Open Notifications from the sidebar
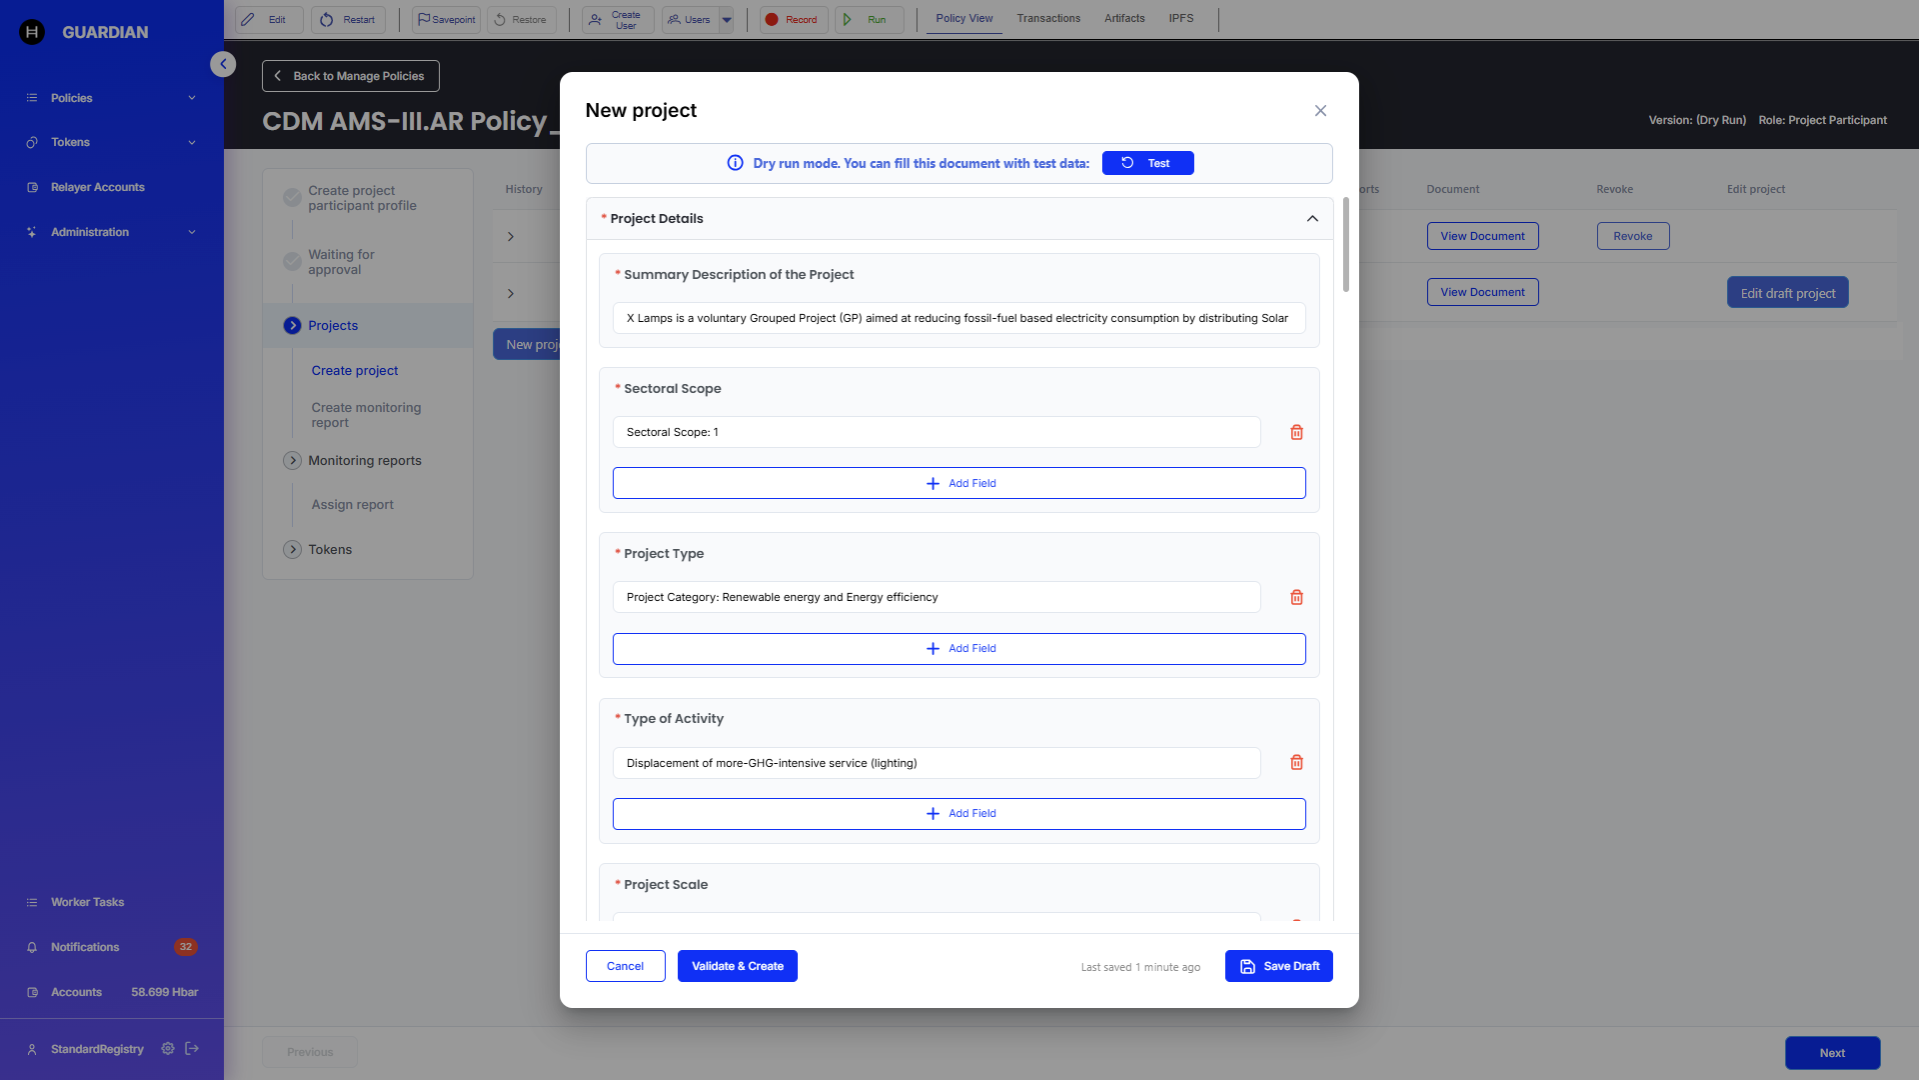 85,947
